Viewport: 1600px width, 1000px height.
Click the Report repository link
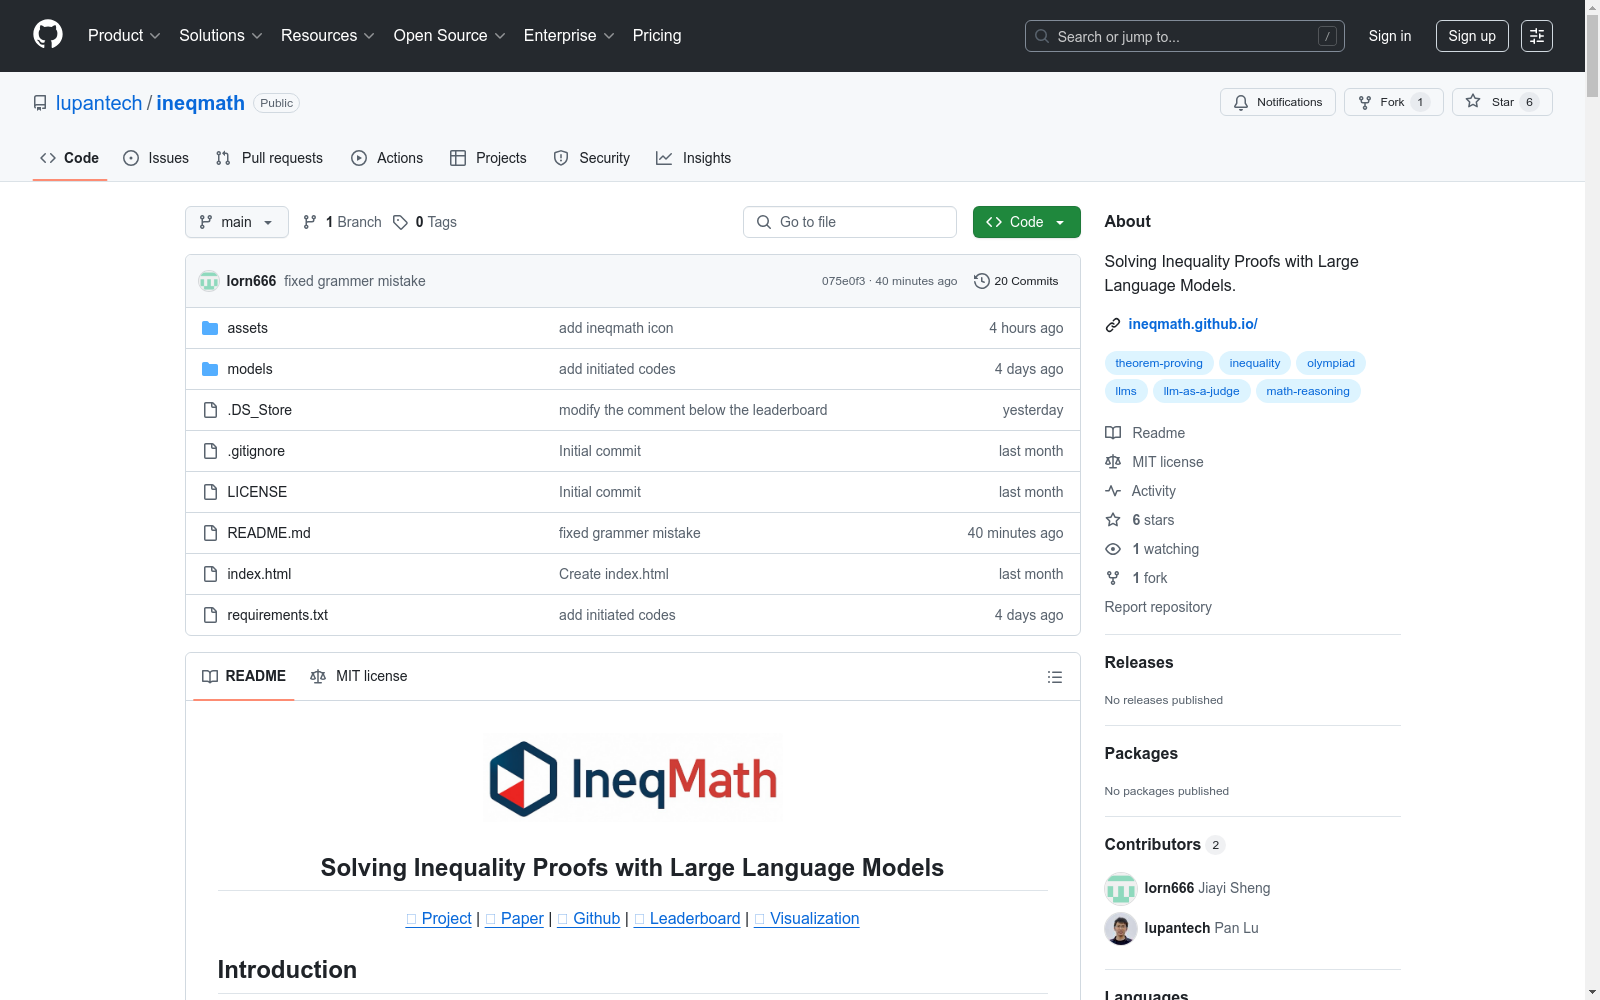tap(1158, 607)
